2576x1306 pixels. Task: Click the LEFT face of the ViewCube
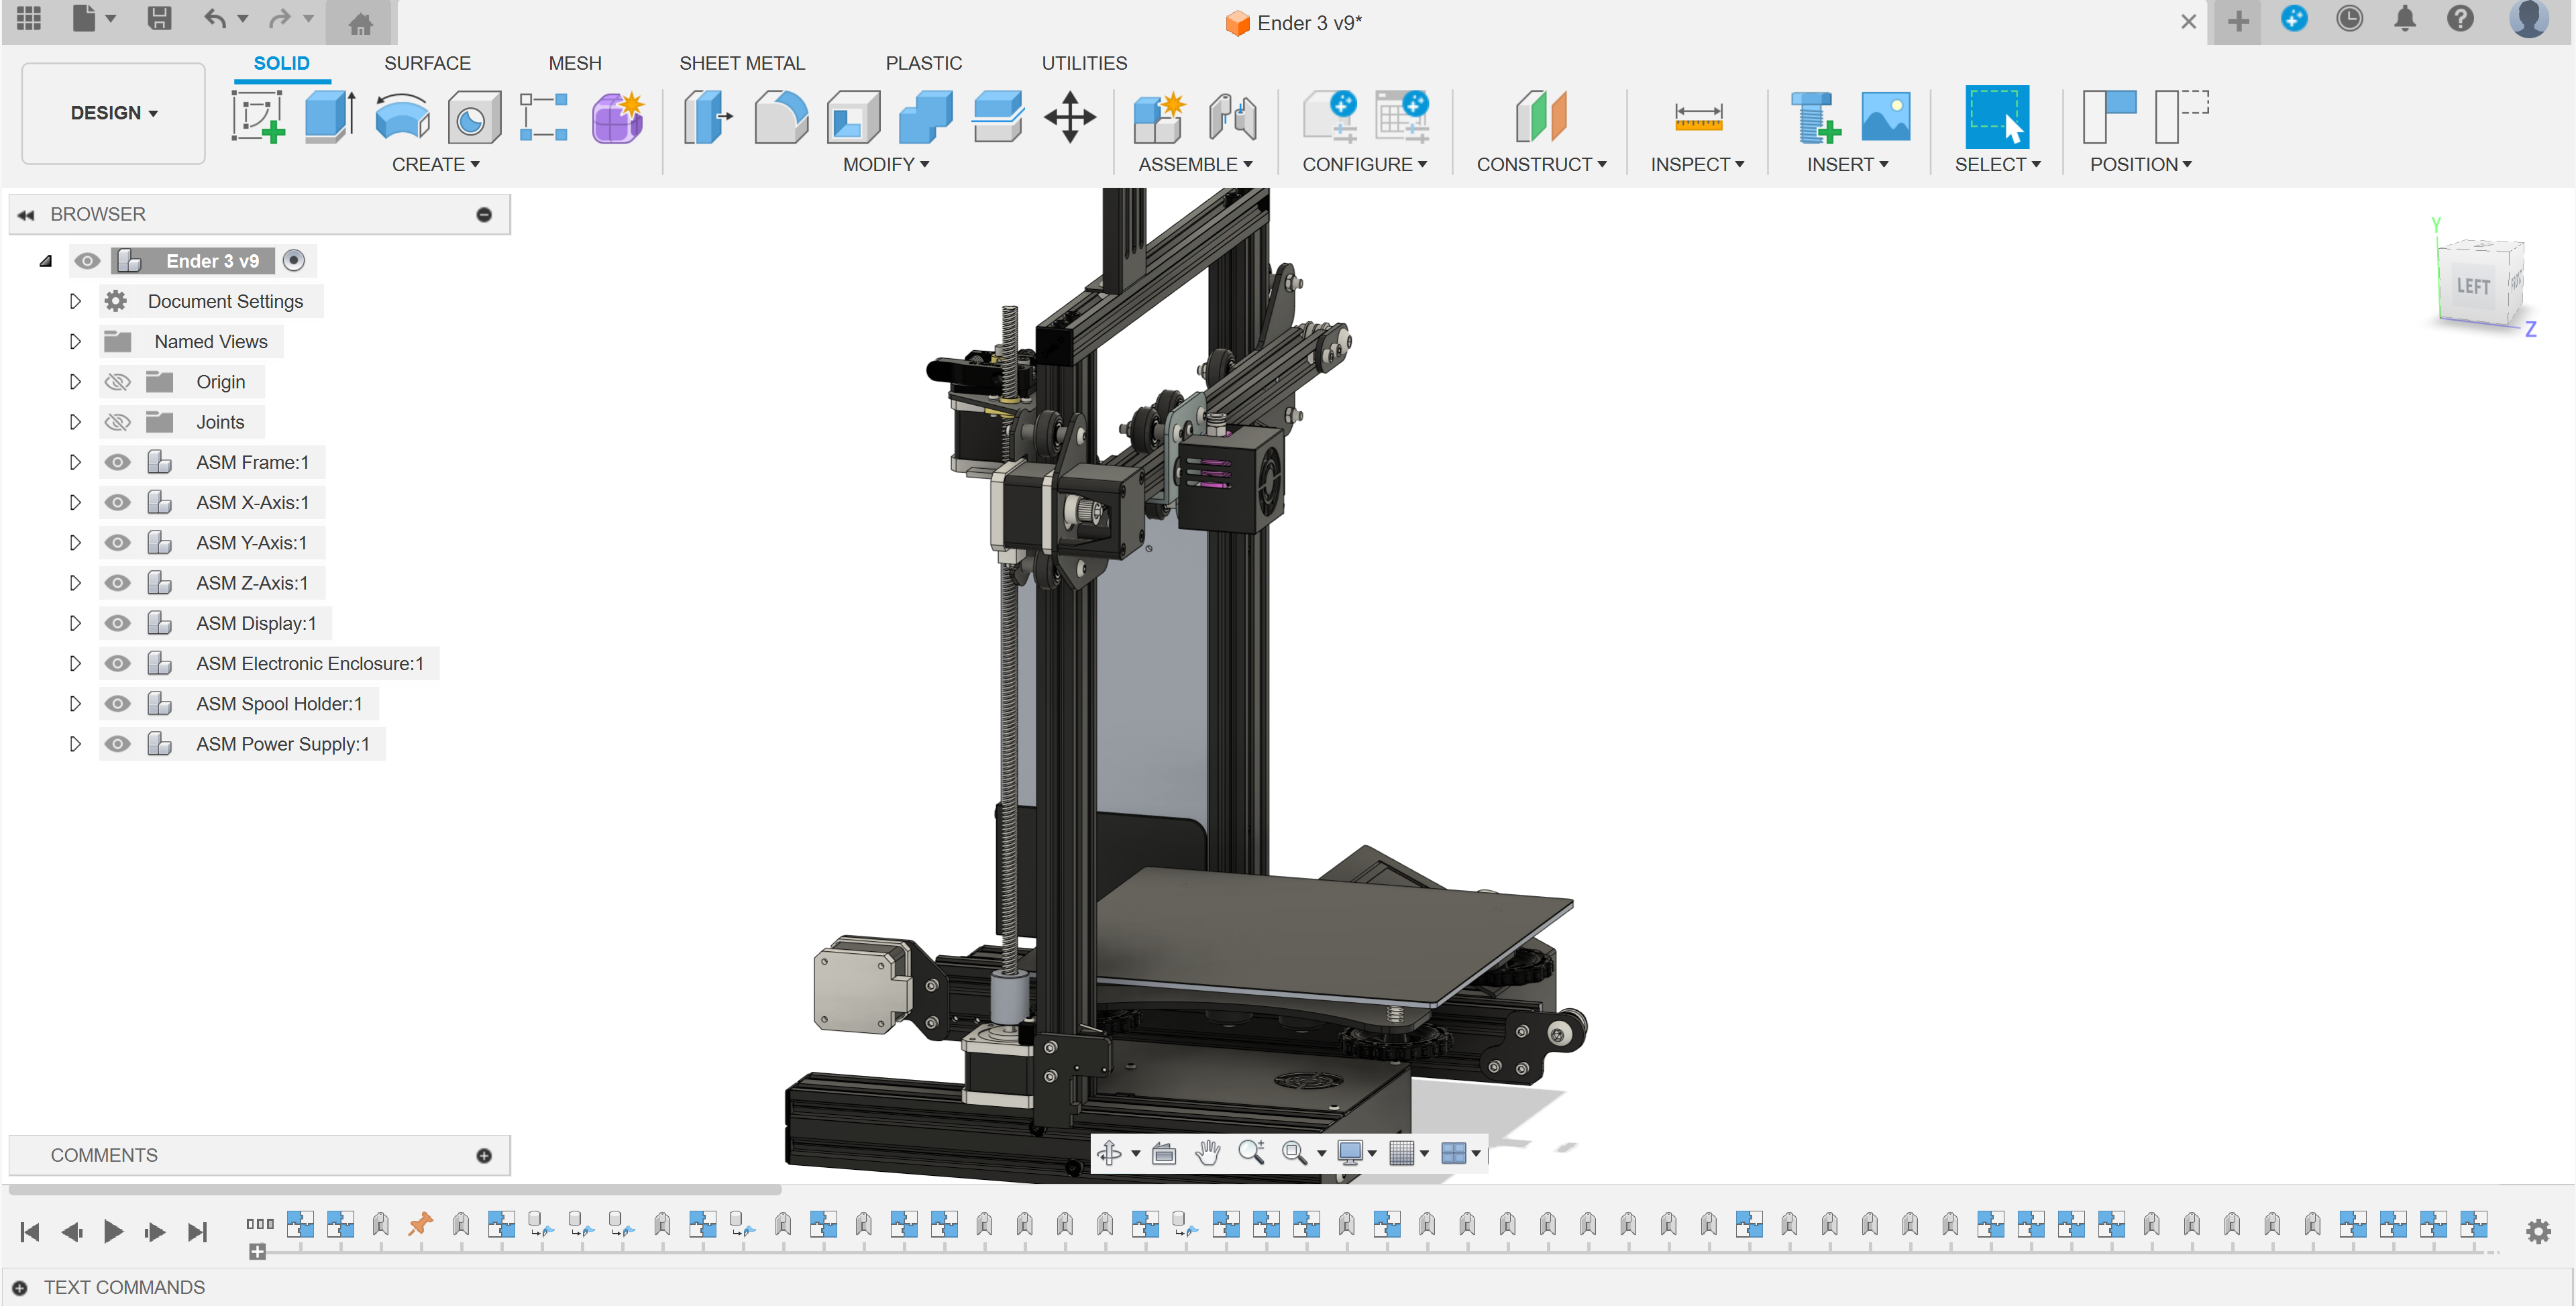tap(2475, 286)
